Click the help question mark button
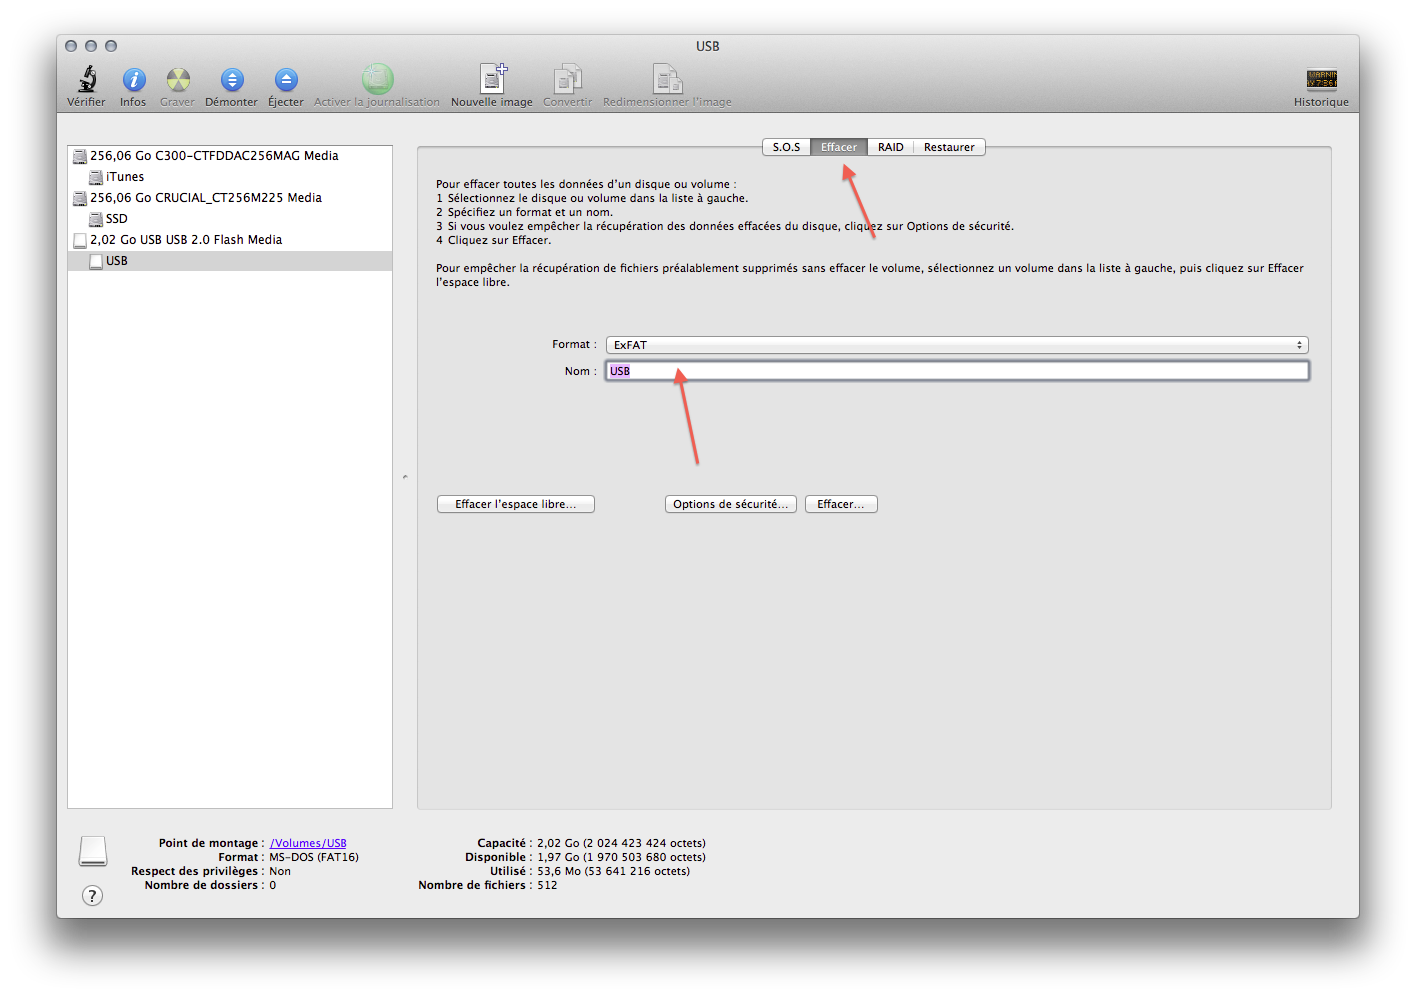 point(92,896)
